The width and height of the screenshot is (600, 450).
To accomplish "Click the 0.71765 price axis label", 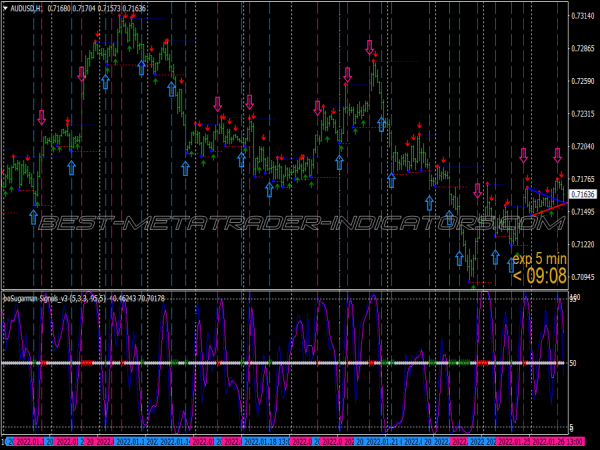I will click(583, 179).
